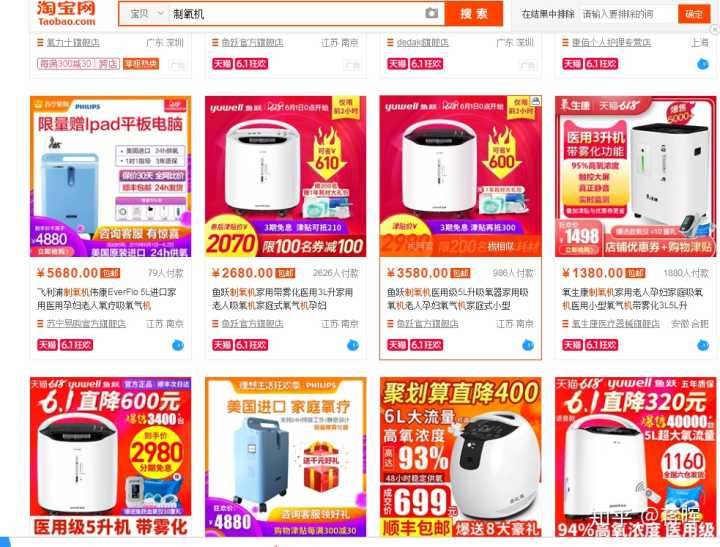
Task: Click the 天猫 badge under the ¥5680 listing
Action: click(47, 345)
